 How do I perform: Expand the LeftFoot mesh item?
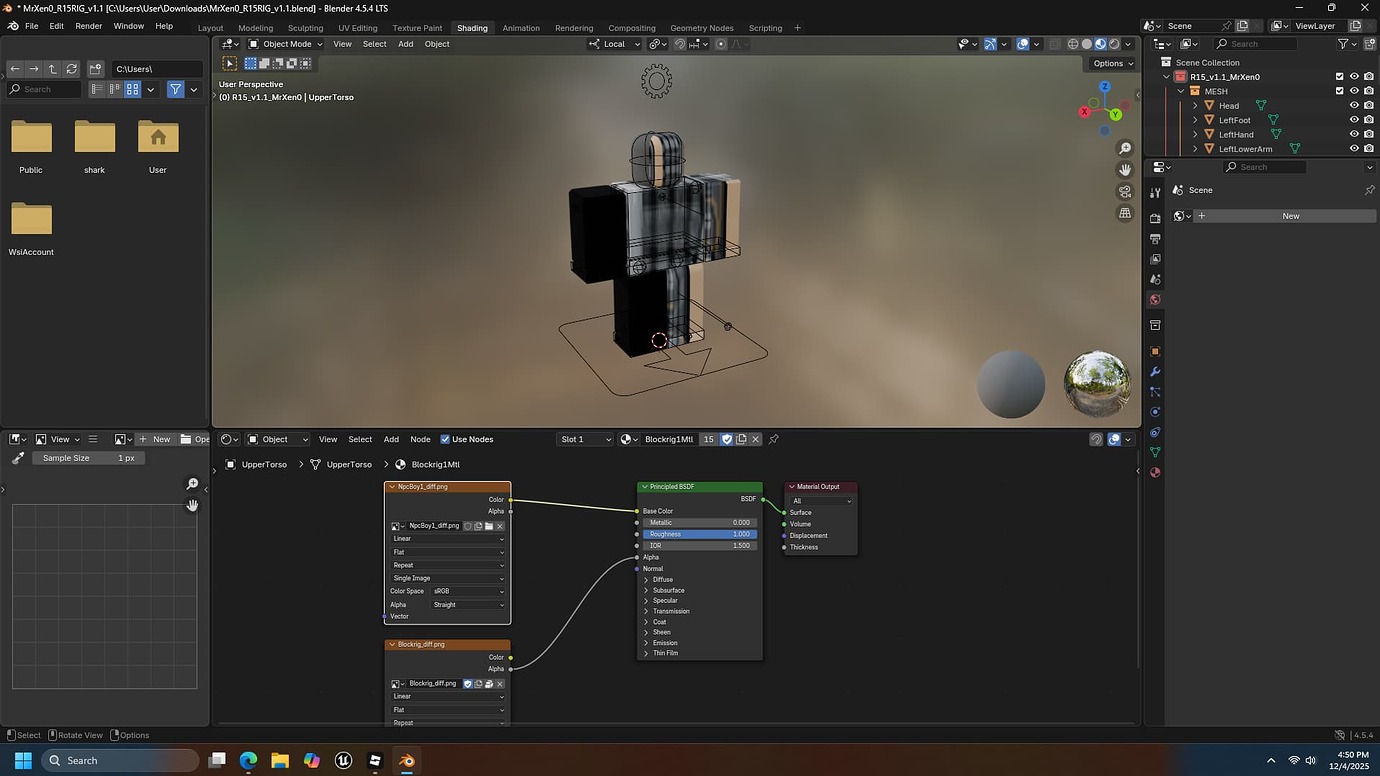(x=1194, y=120)
